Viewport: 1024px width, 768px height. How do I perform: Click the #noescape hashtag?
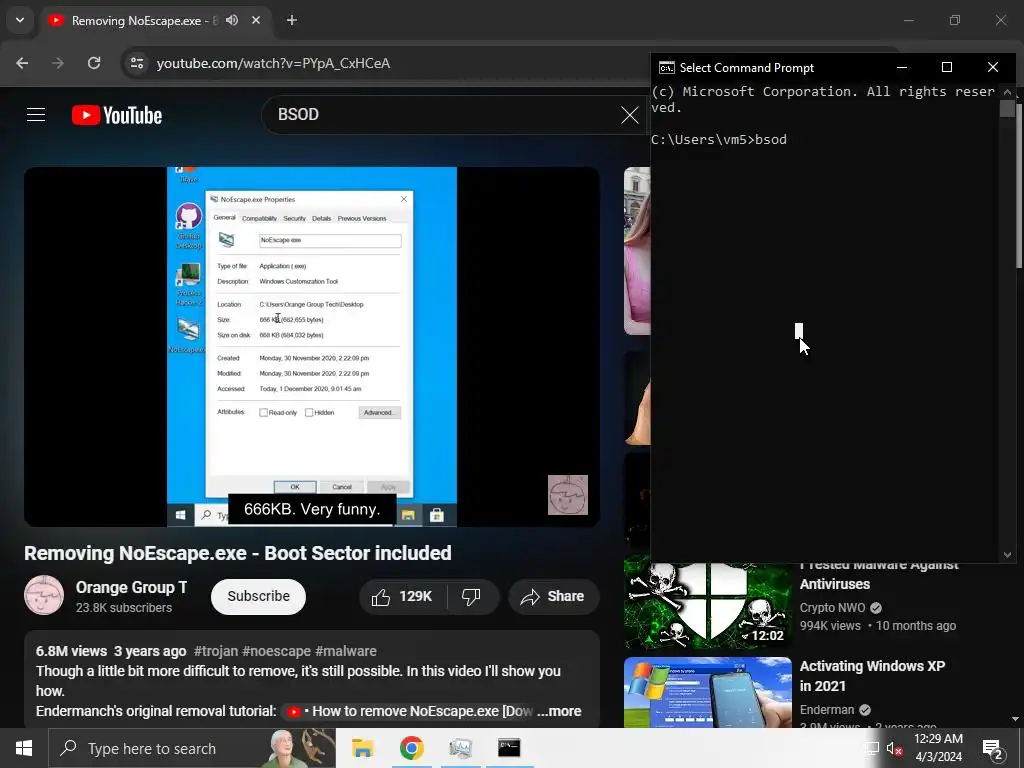coord(276,651)
